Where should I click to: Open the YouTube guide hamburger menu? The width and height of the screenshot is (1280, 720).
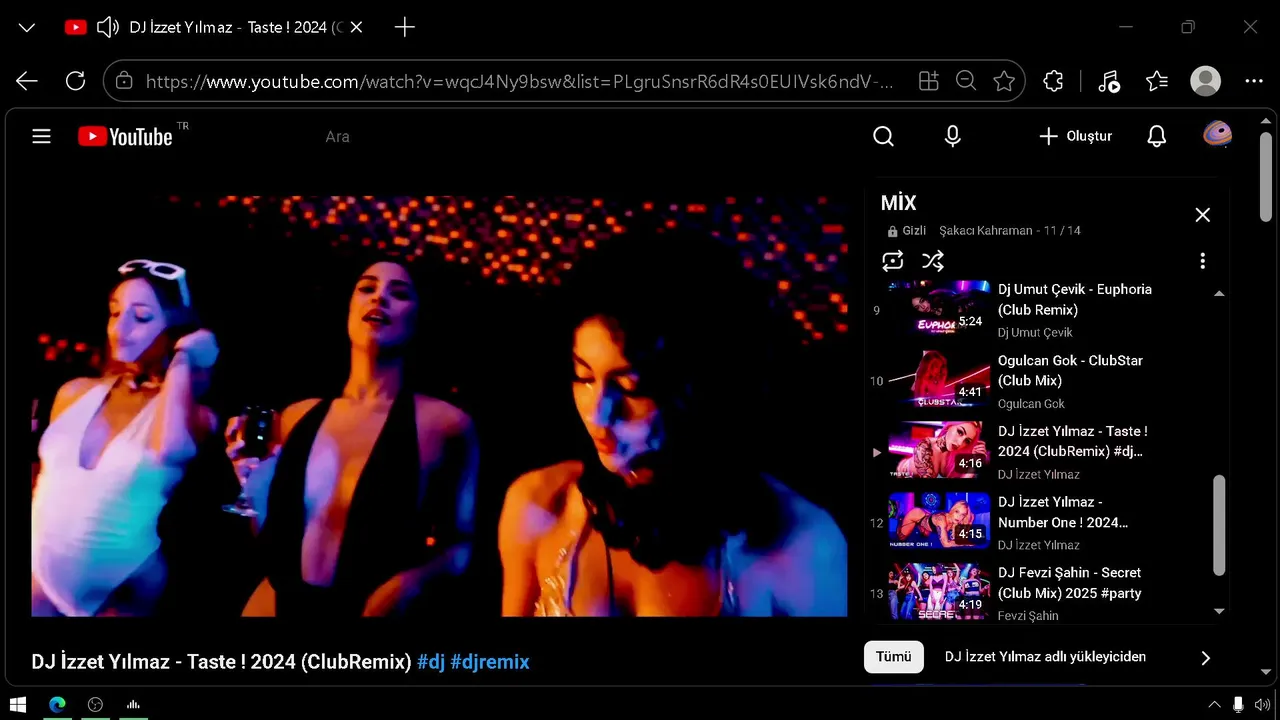click(41, 136)
